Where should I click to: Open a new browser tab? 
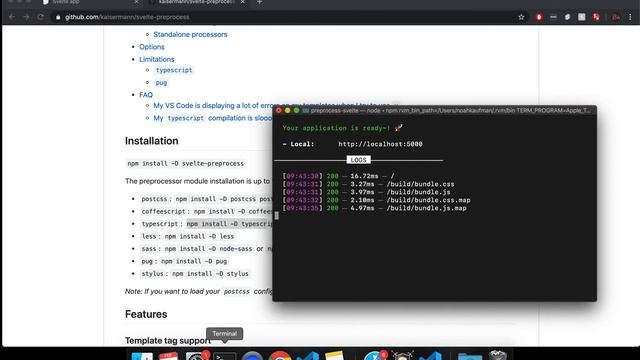tap(259, 2)
